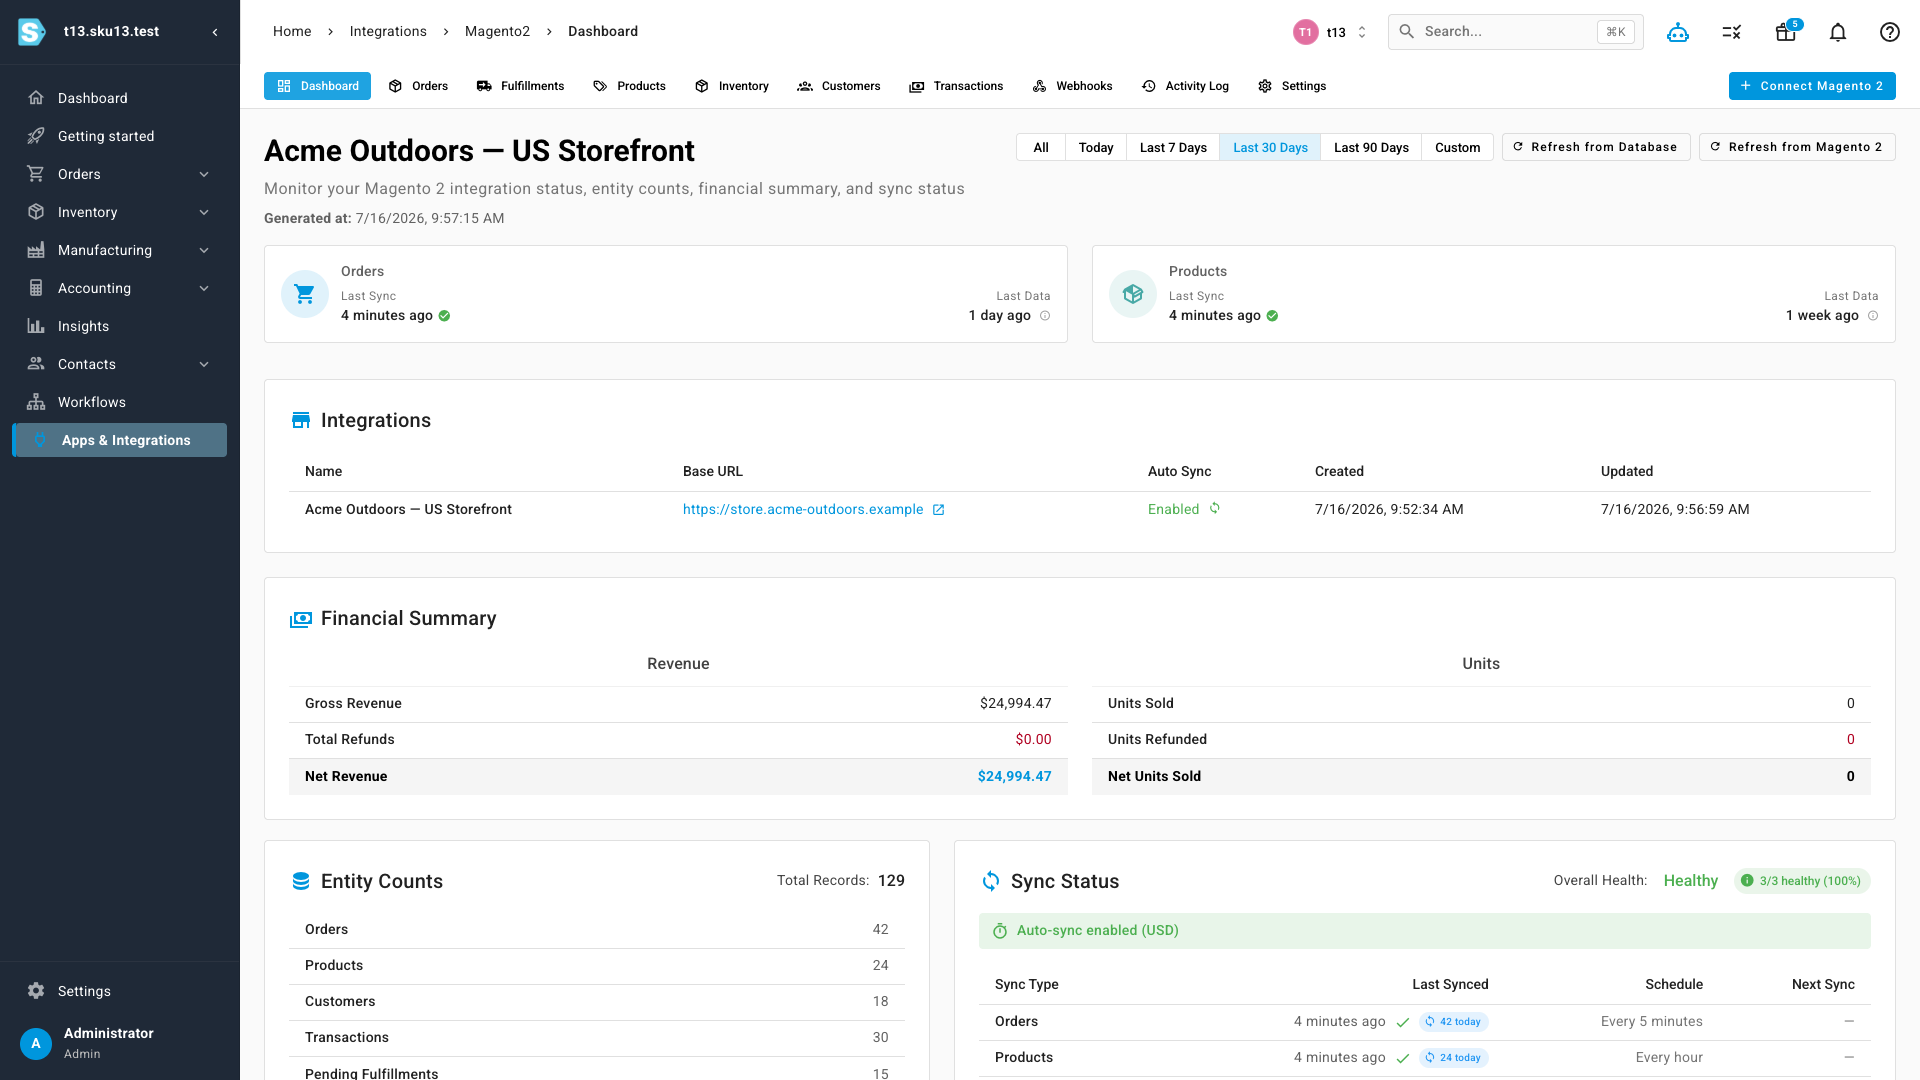Click the sidebar Settings gear icon

[36, 991]
